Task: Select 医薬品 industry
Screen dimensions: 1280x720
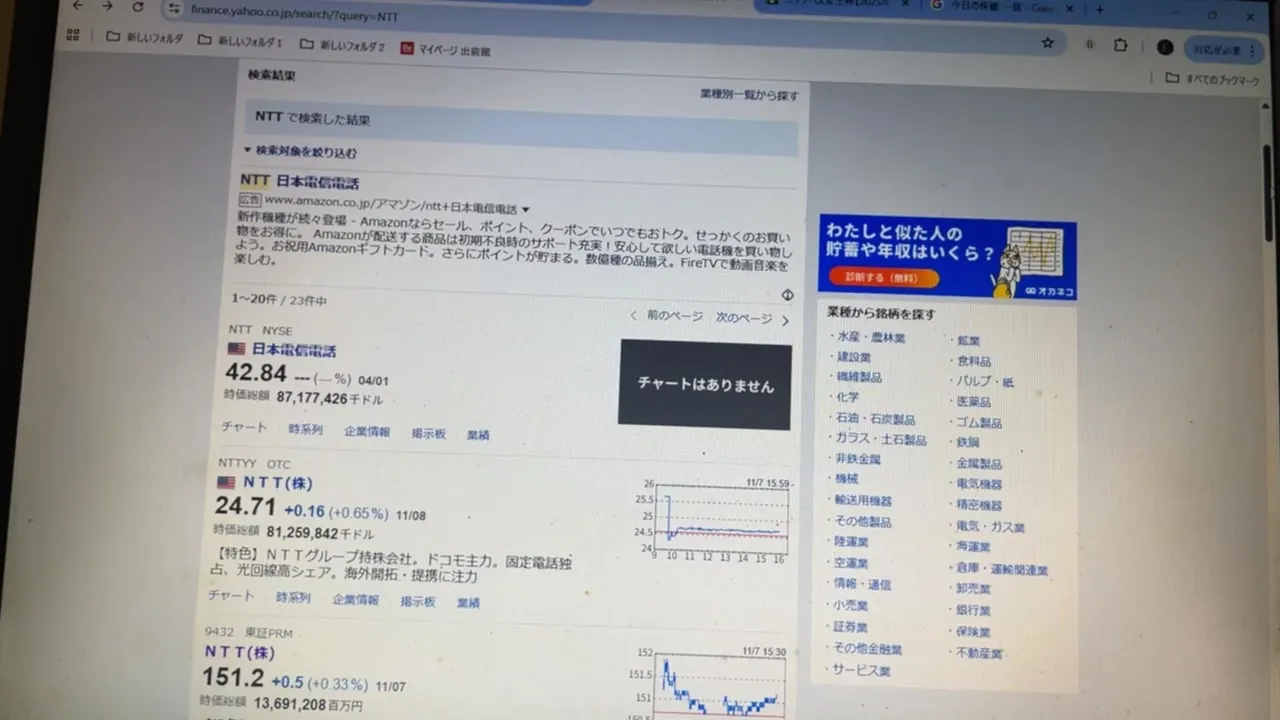Action: pos(974,402)
